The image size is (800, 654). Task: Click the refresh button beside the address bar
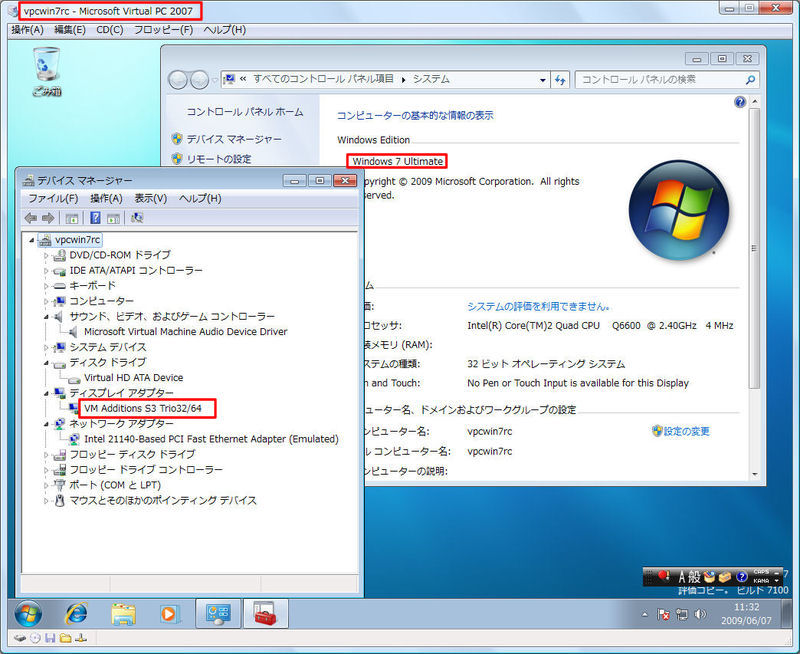point(560,80)
